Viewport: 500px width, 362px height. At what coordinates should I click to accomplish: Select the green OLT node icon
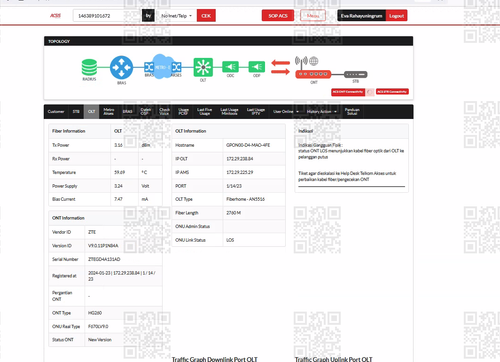[203, 67]
